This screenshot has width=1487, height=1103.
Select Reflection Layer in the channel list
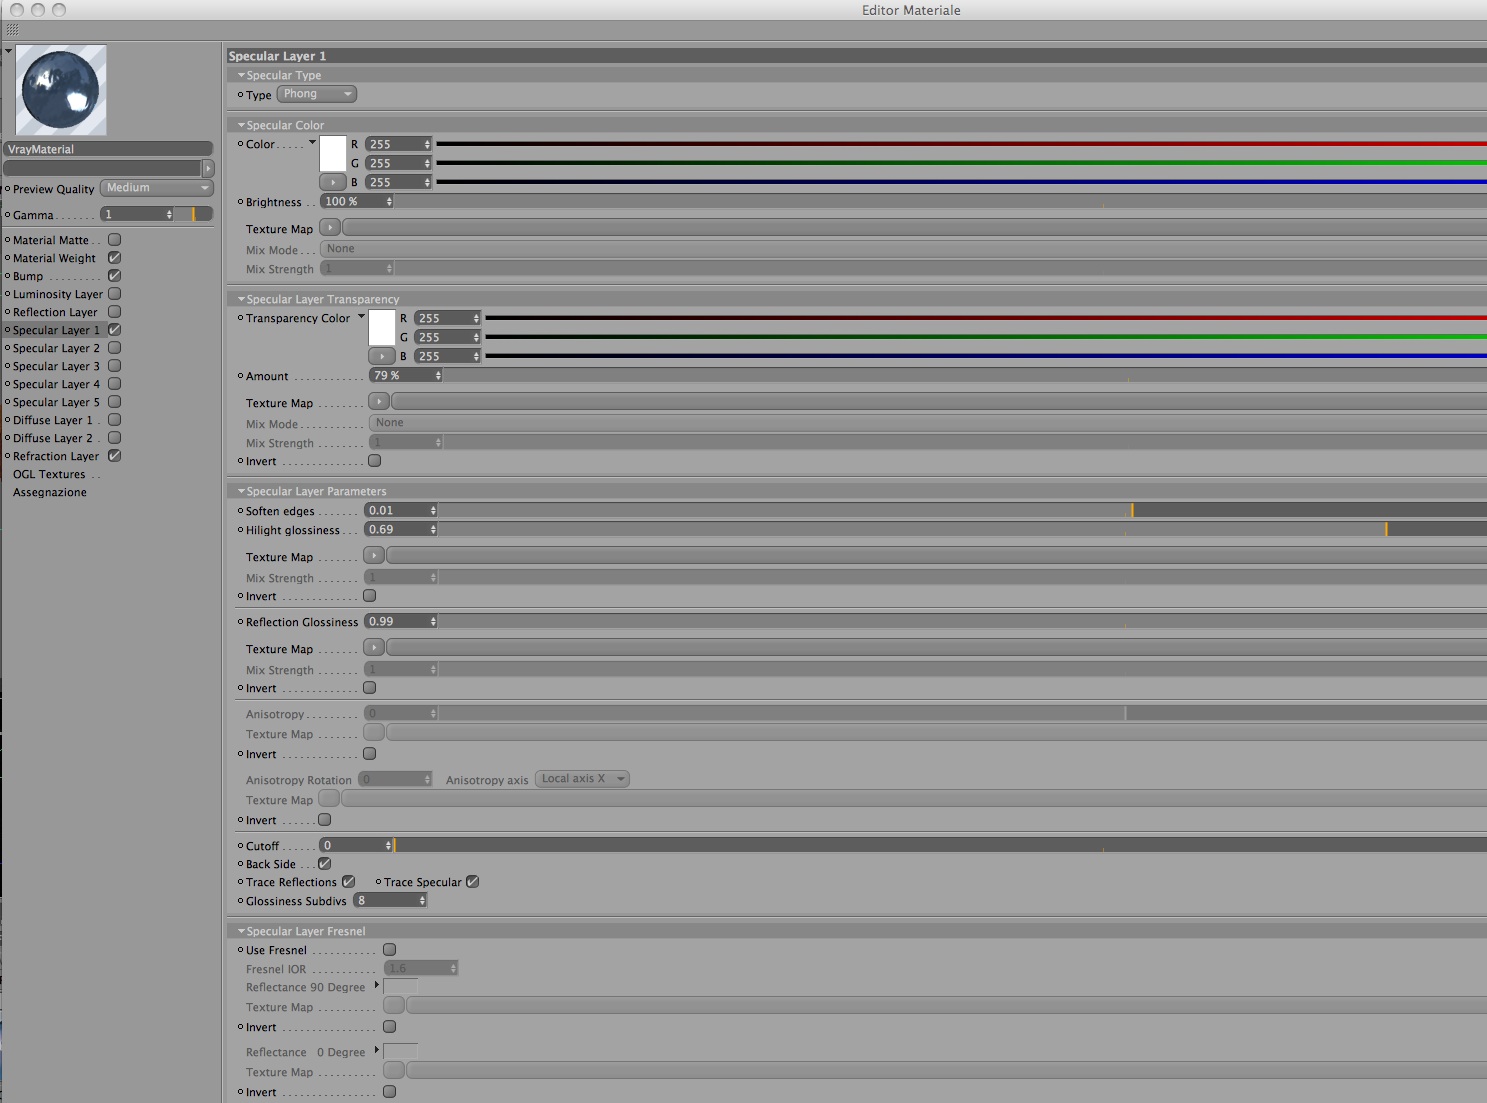(x=55, y=312)
